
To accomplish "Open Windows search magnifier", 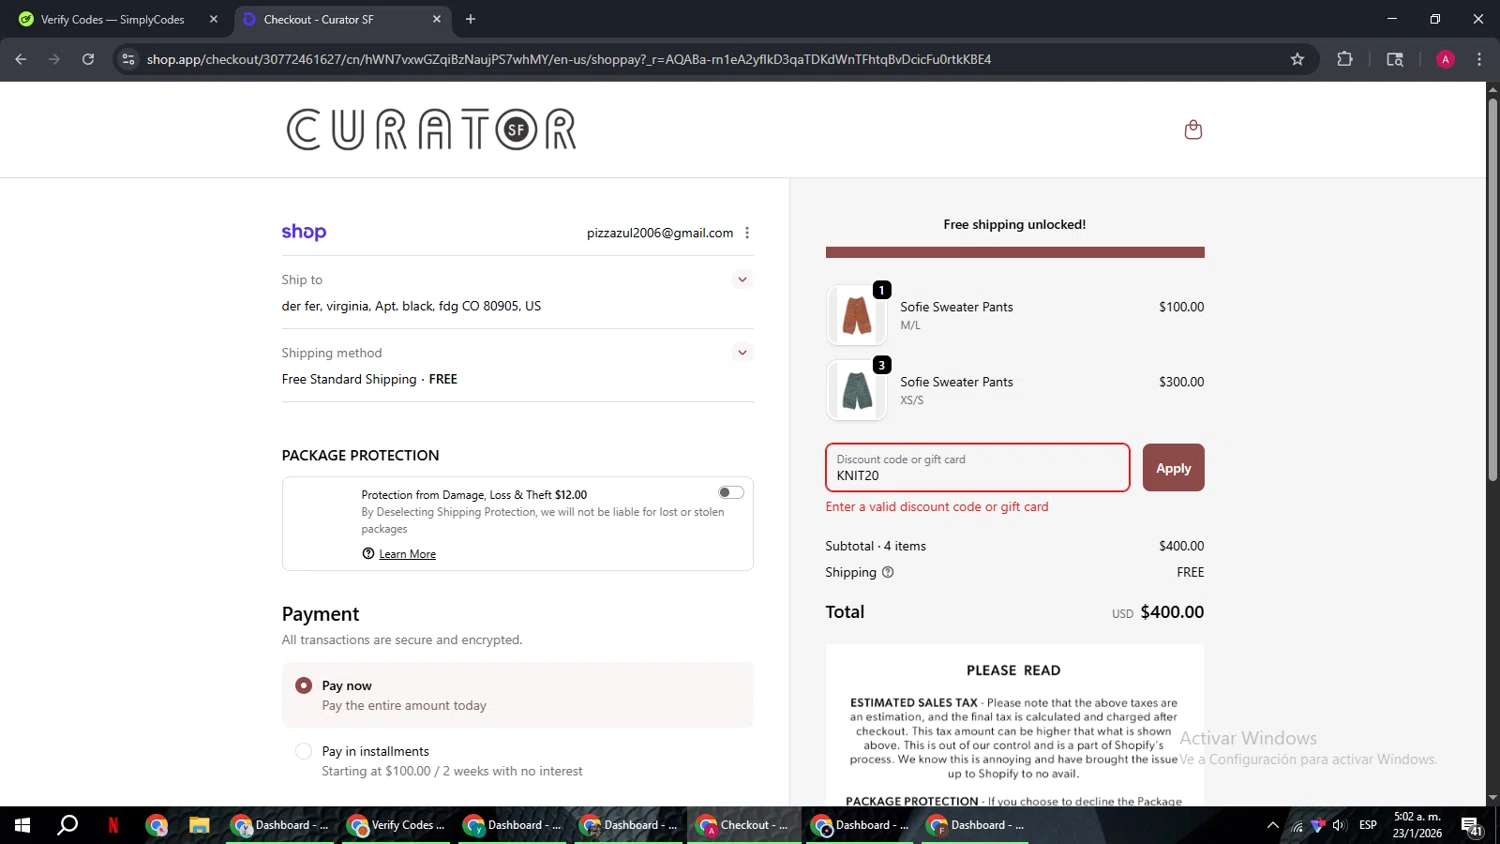I will 67,825.
